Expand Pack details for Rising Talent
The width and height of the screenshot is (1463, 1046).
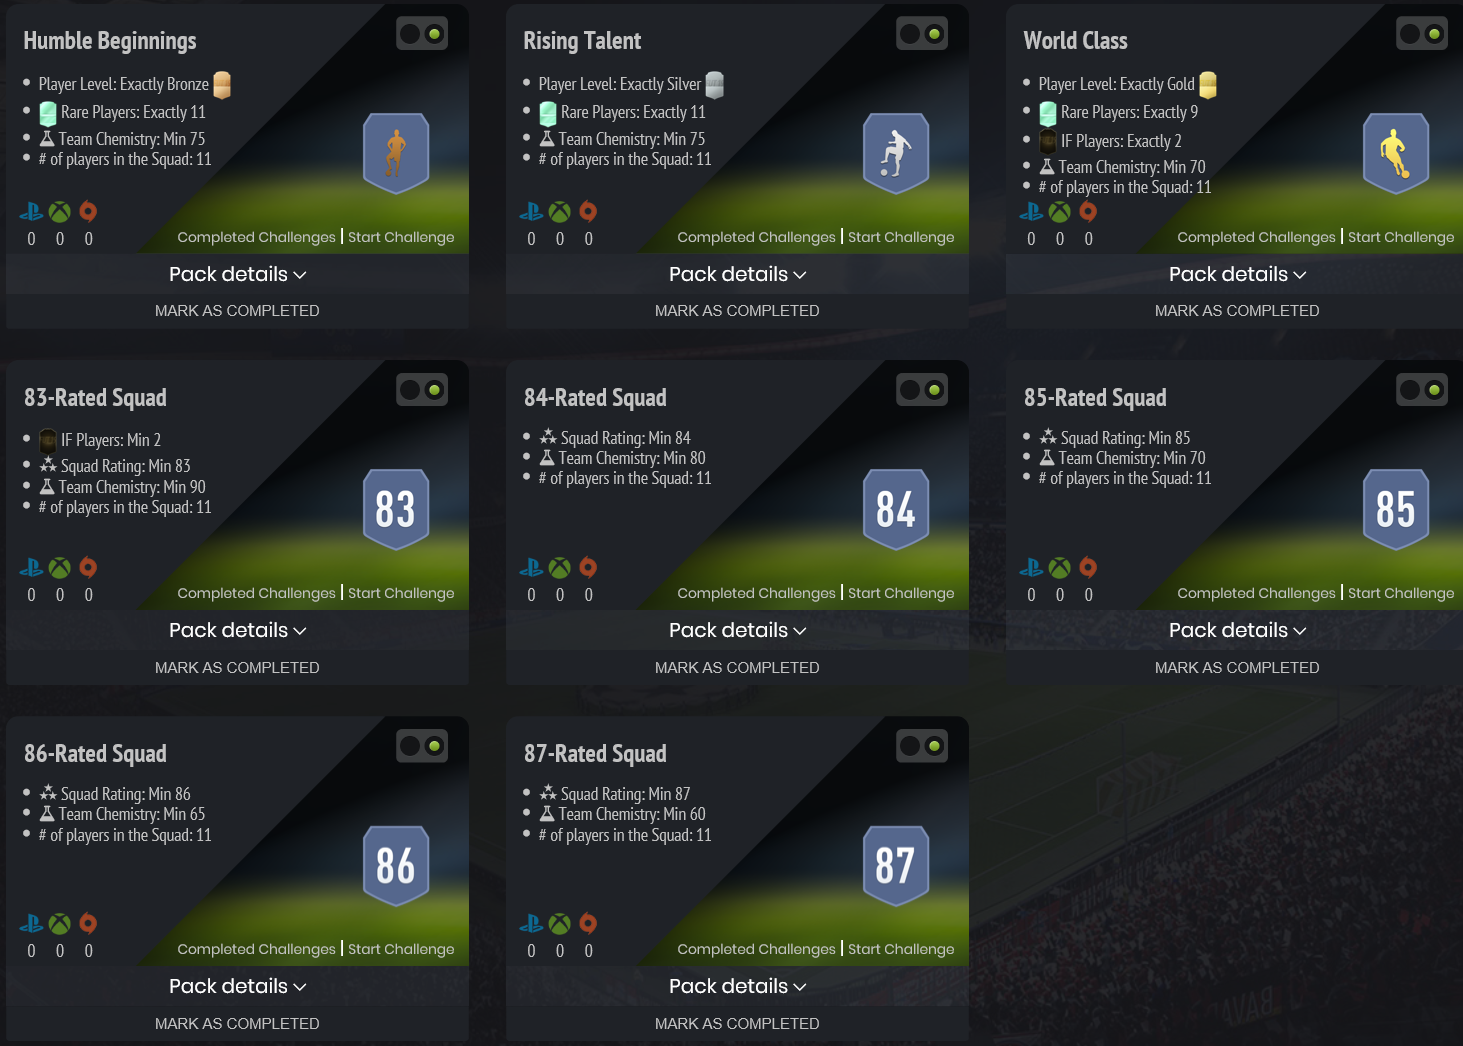point(737,274)
